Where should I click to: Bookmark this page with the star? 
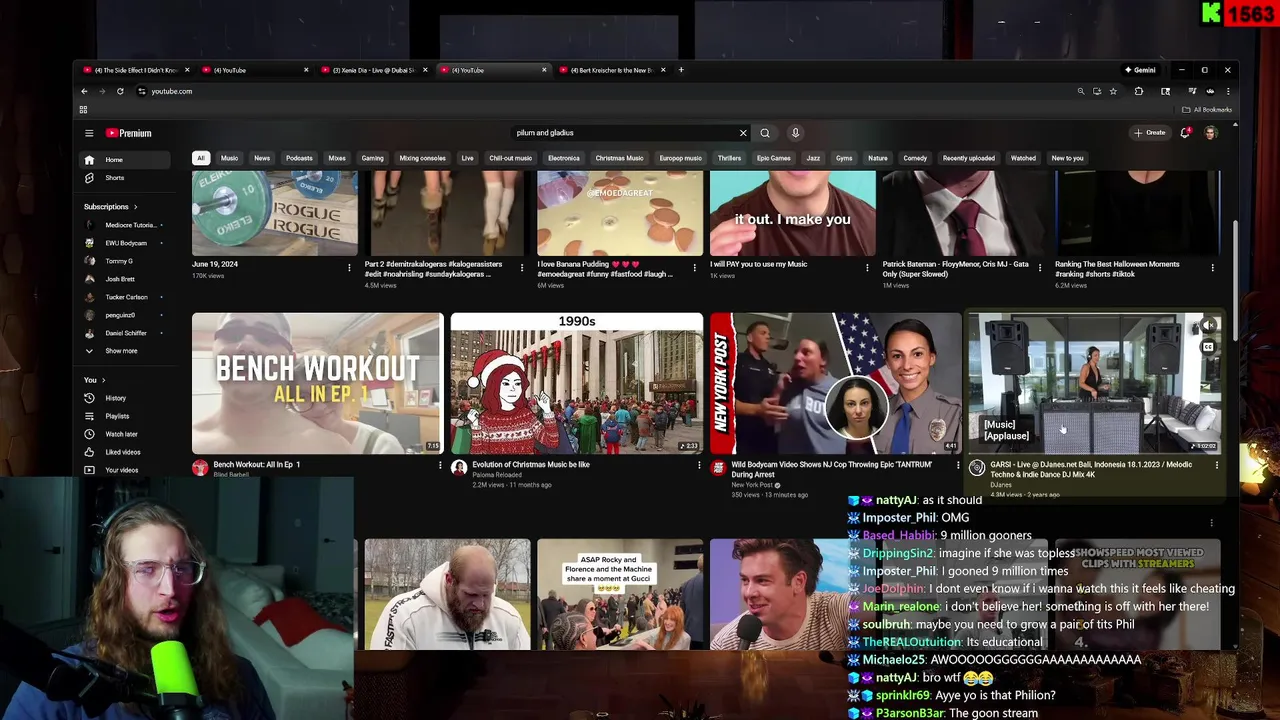1113,91
